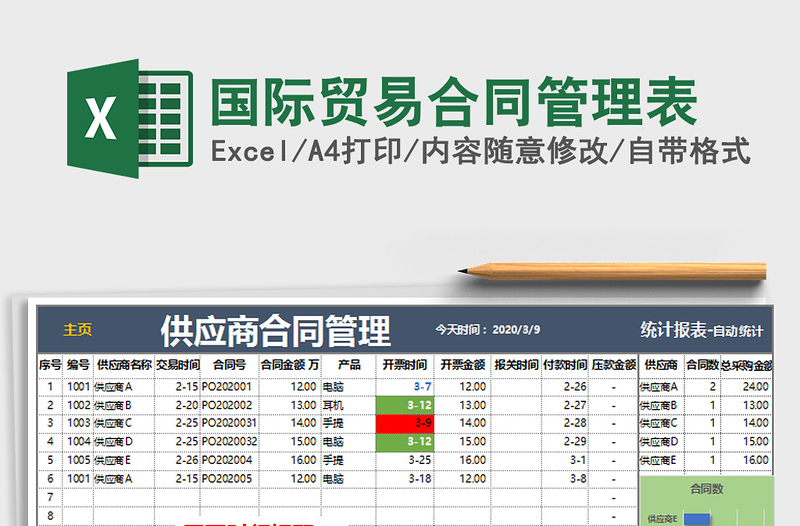Select contract number cell PO202004
The image size is (800, 526).
click(230, 460)
